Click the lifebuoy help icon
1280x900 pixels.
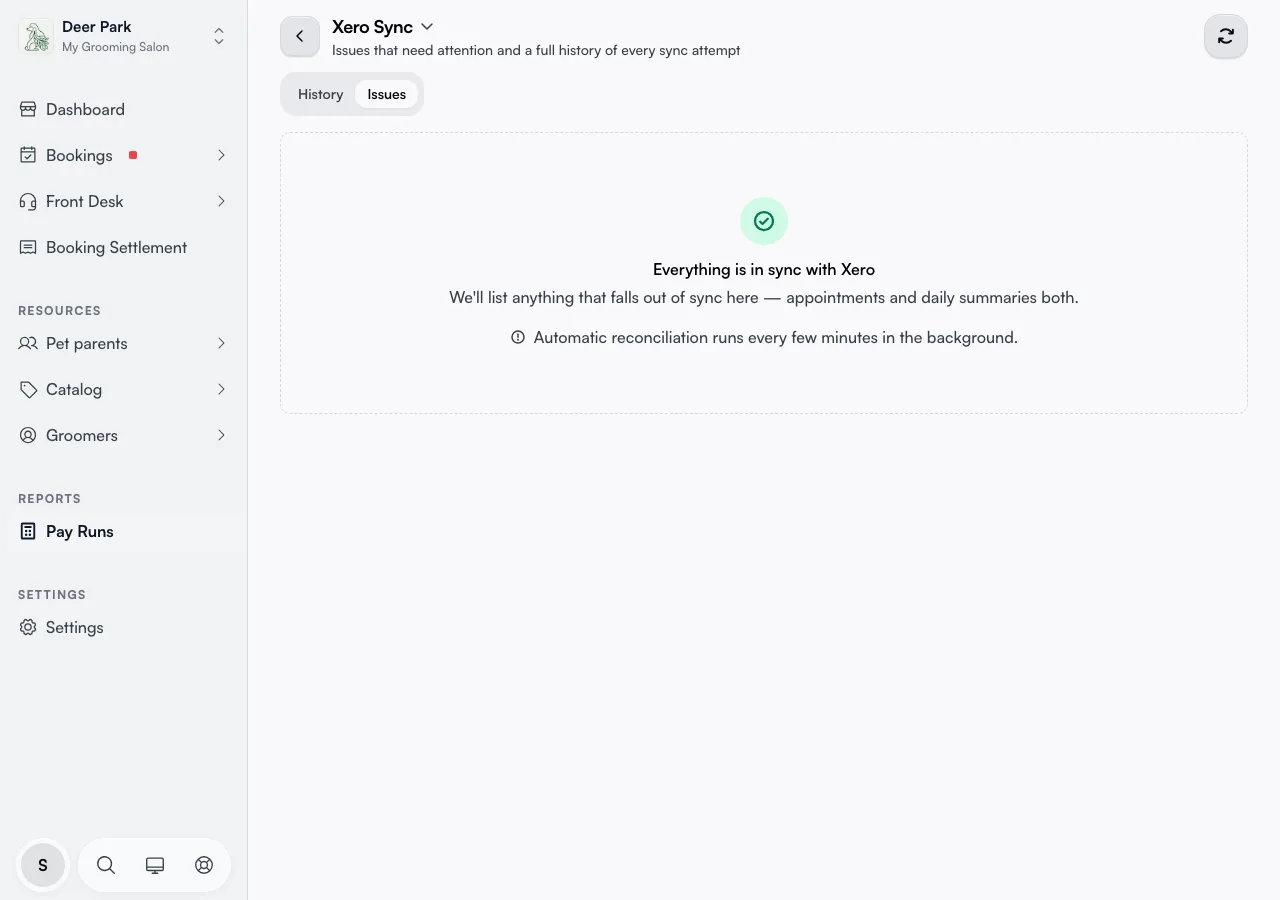[x=204, y=865]
